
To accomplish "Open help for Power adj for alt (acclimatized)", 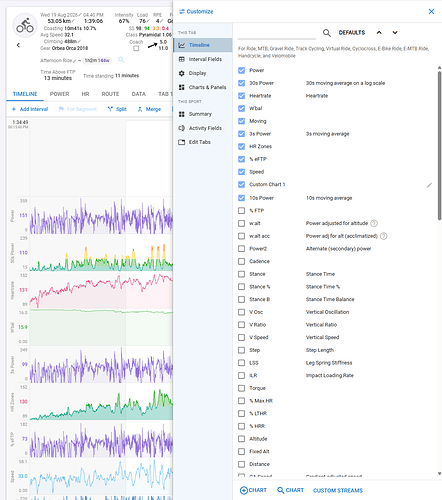I will (384, 236).
